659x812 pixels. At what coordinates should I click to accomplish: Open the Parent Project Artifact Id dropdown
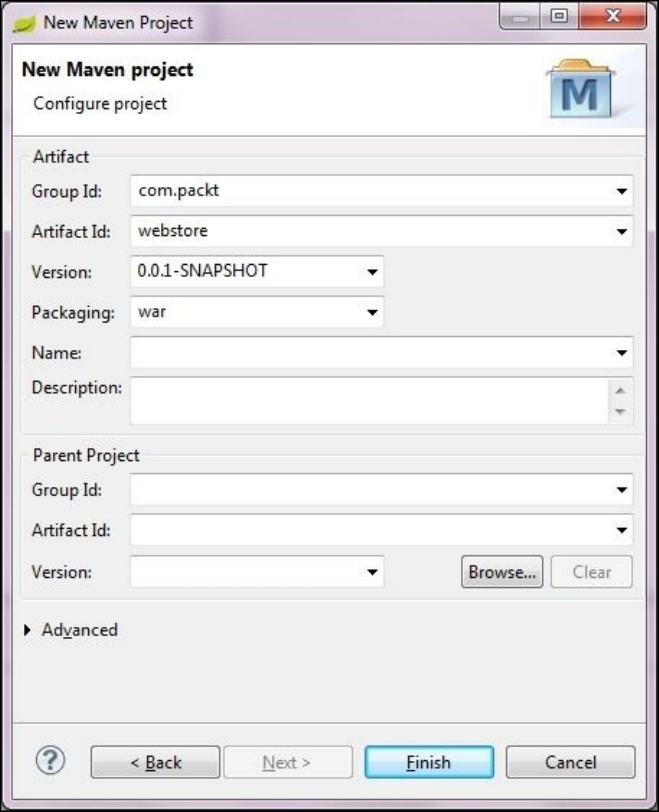(x=622, y=531)
